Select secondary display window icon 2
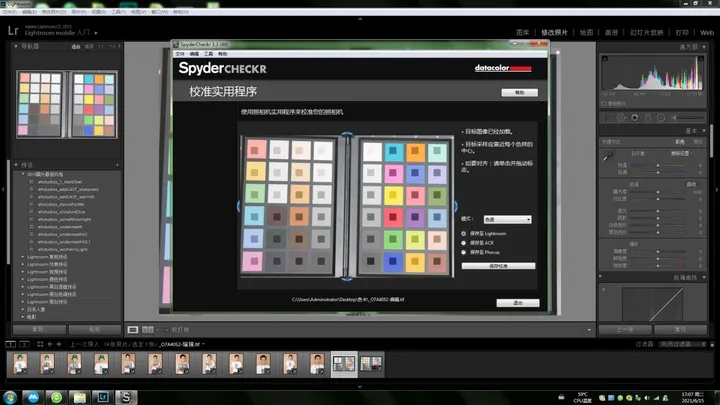This screenshot has width=720, height=405. [25, 344]
